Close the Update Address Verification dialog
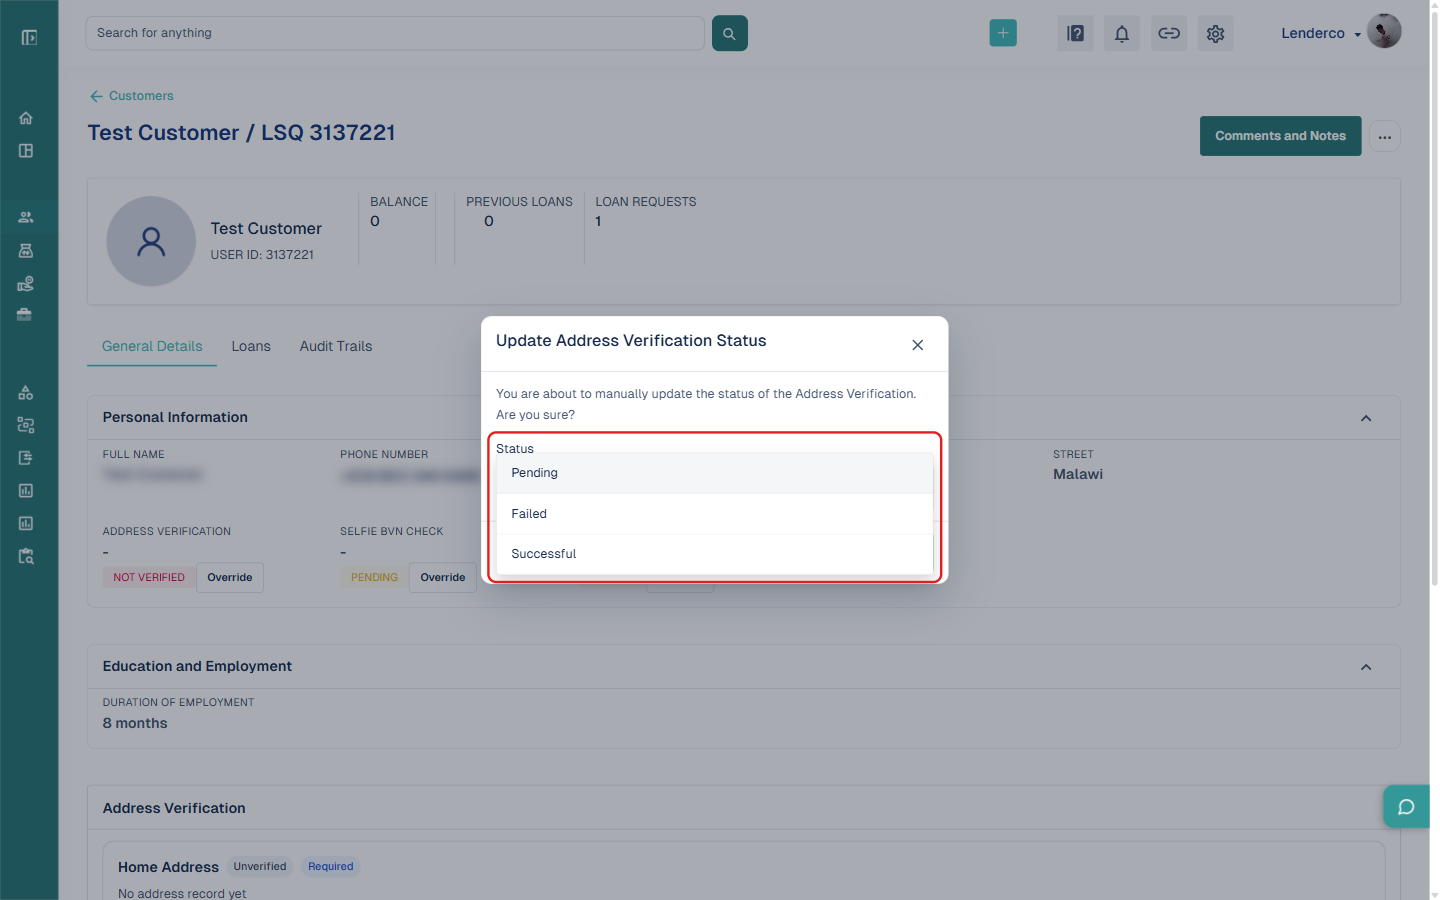 [x=917, y=345]
